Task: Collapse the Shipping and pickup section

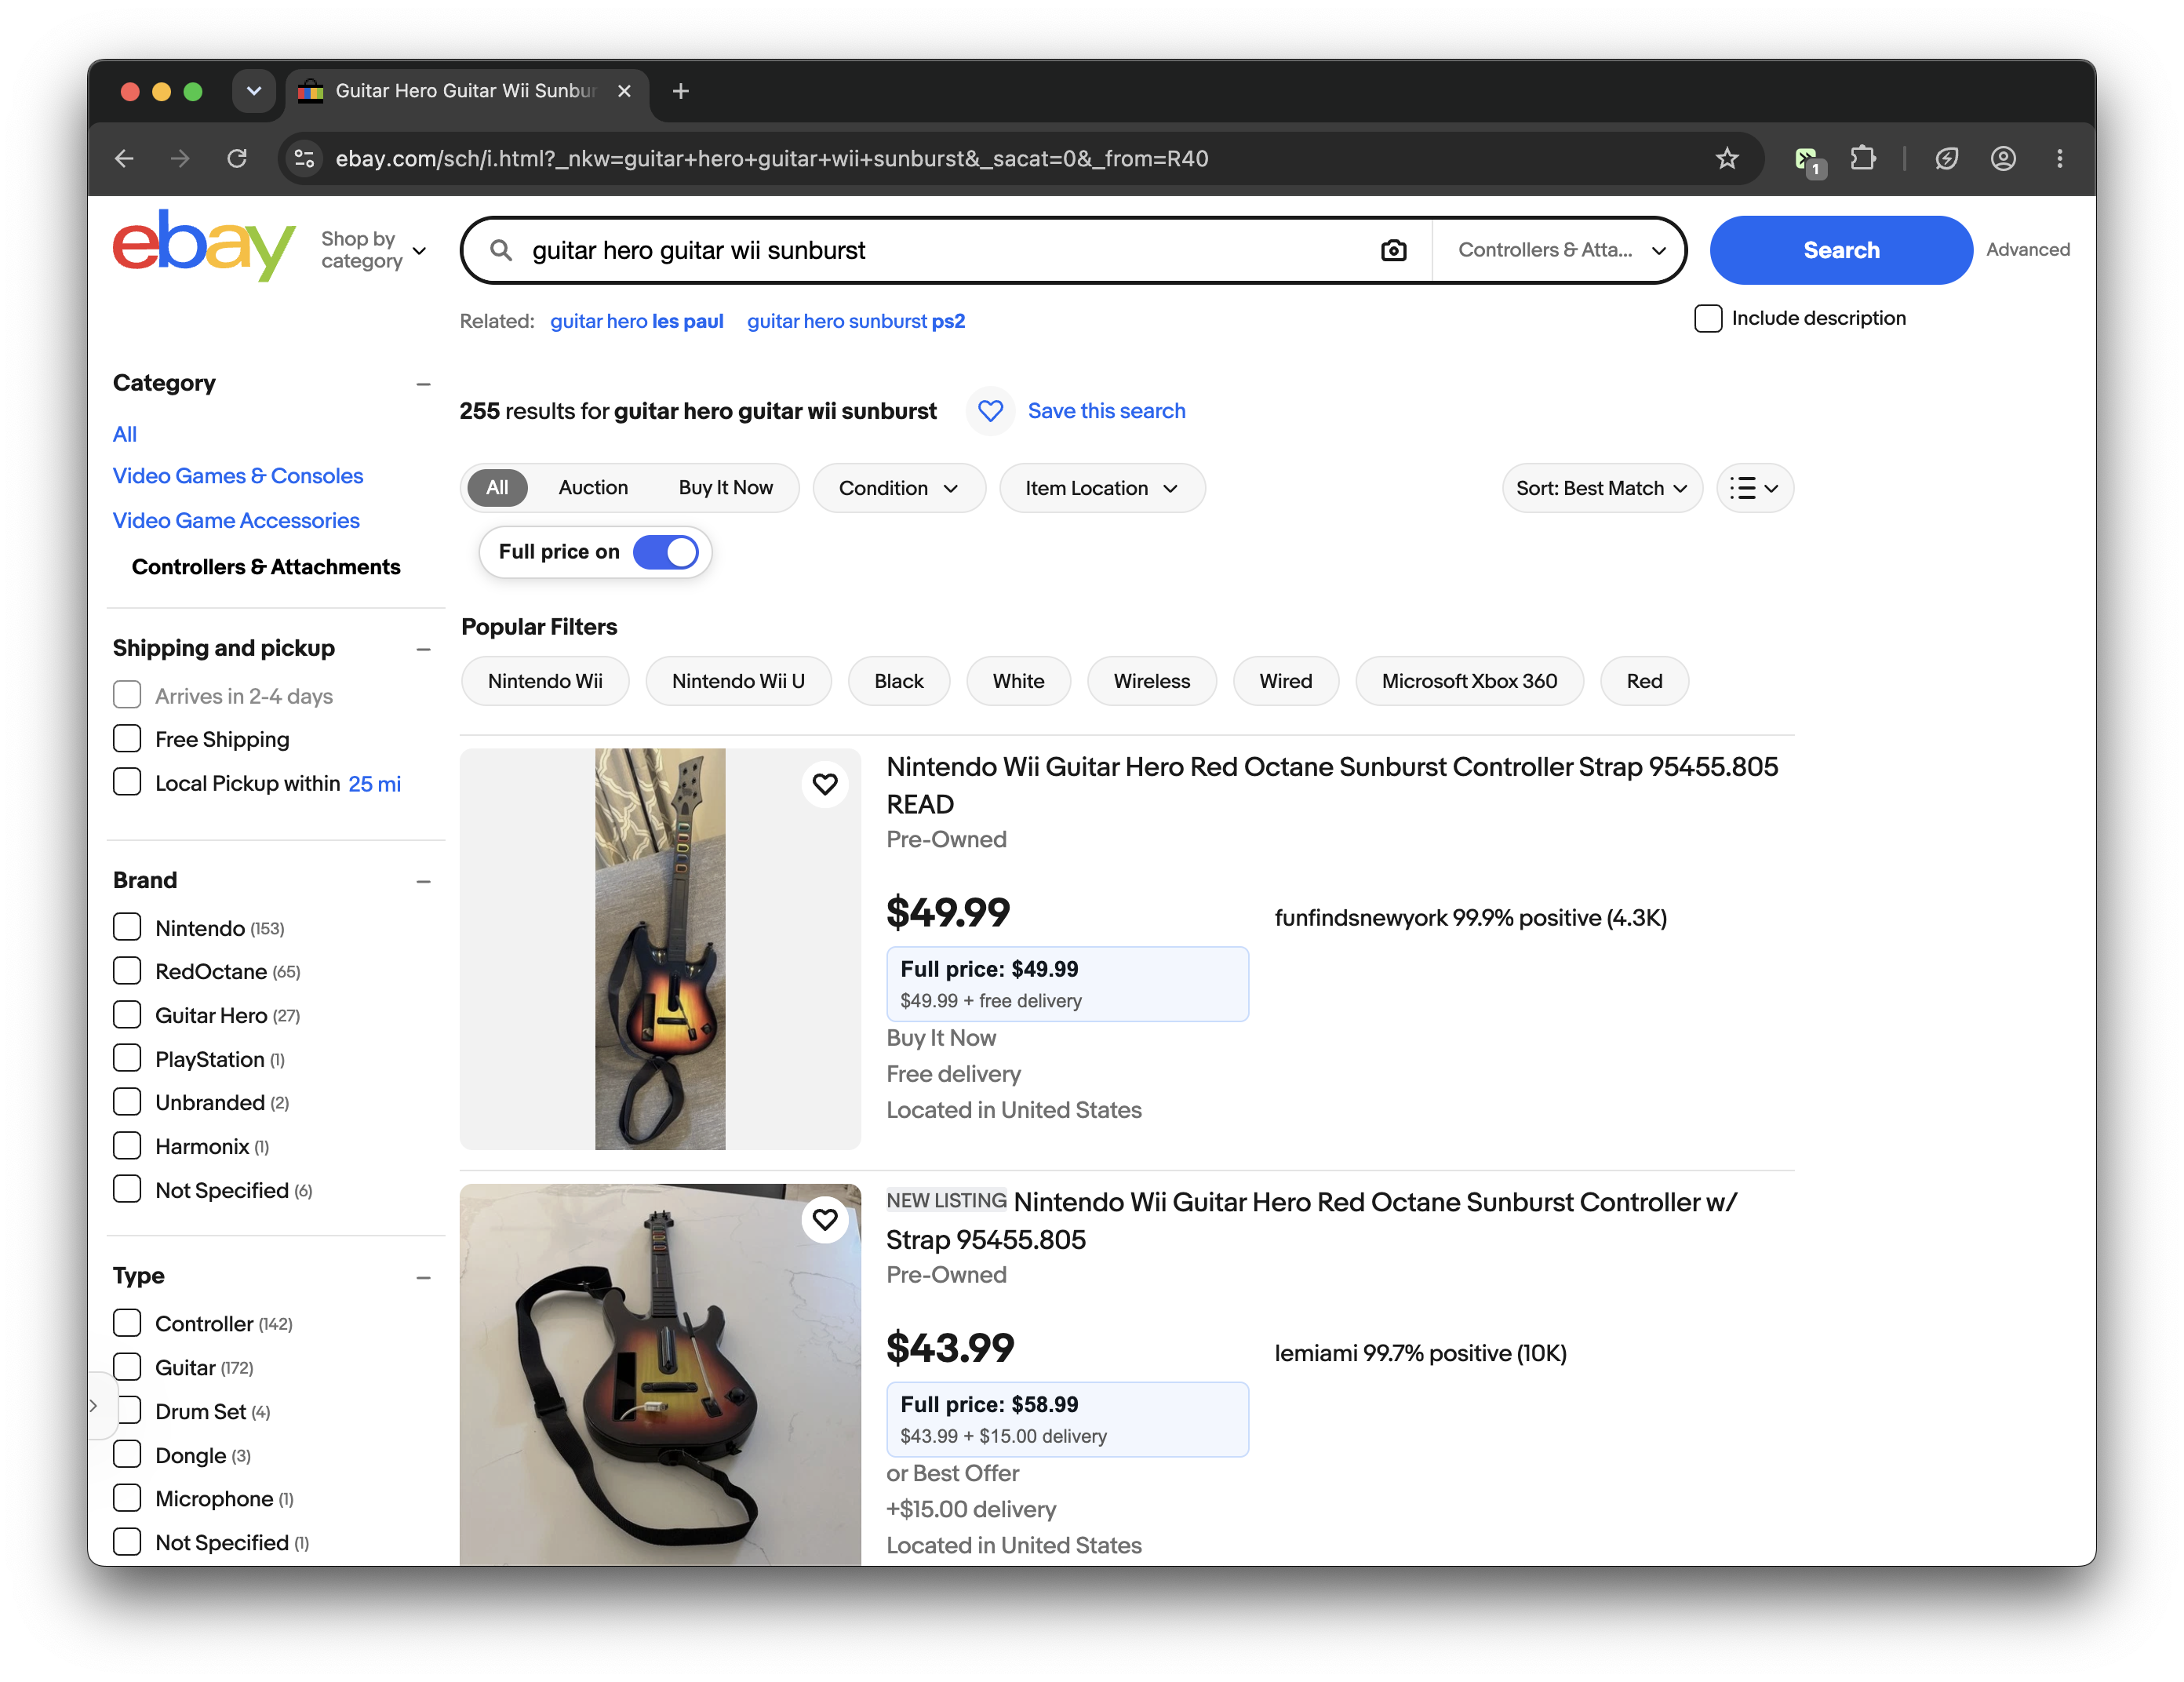Action: coord(424,649)
